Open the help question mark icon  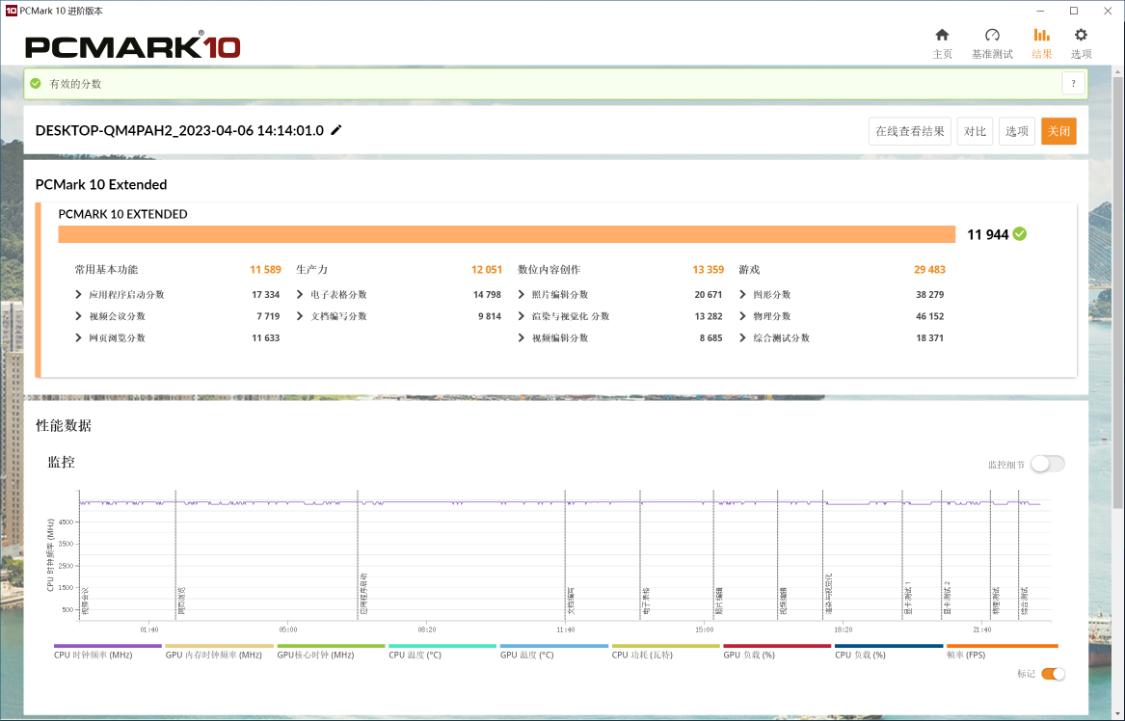point(1072,84)
